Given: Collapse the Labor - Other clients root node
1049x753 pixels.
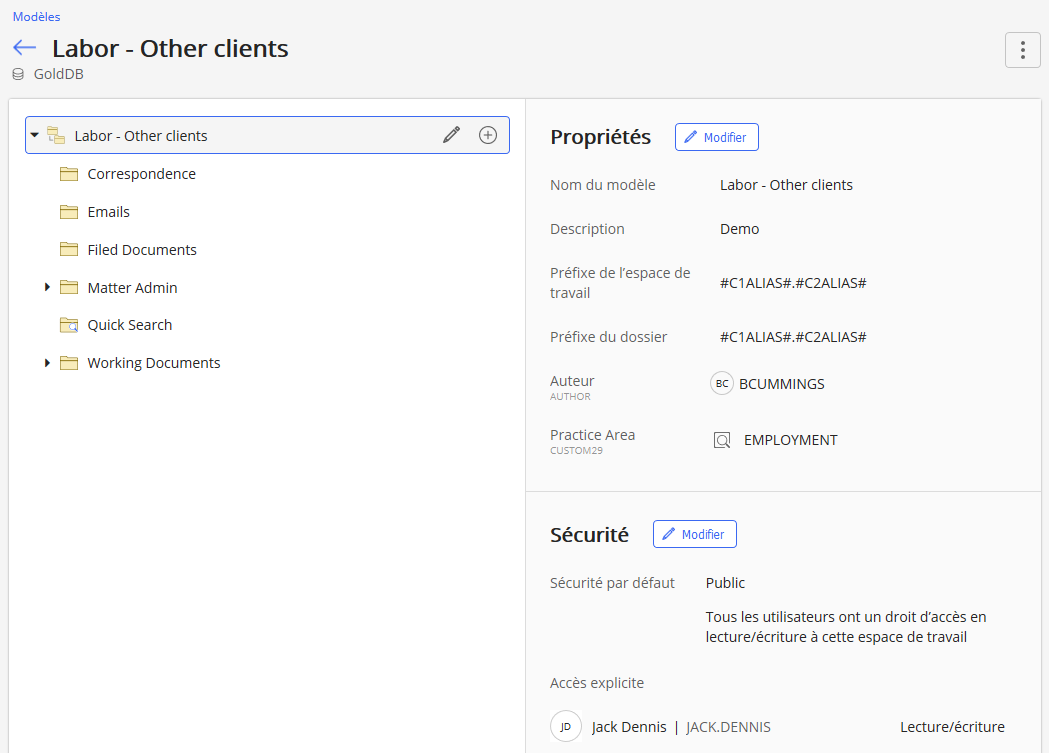Looking at the screenshot, I should coord(34,135).
